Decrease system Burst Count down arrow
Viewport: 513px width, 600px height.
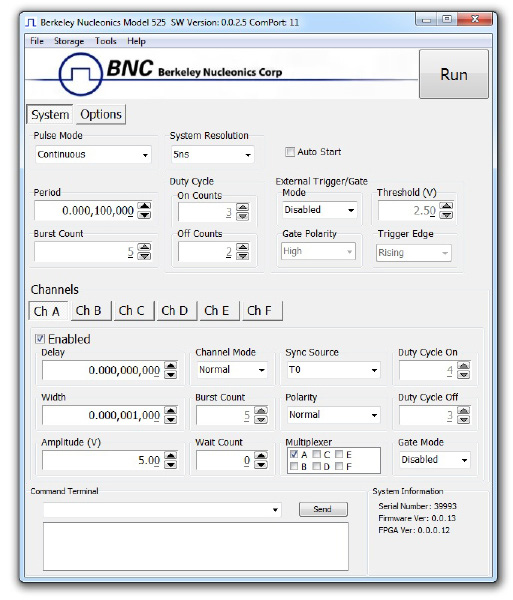144,256
